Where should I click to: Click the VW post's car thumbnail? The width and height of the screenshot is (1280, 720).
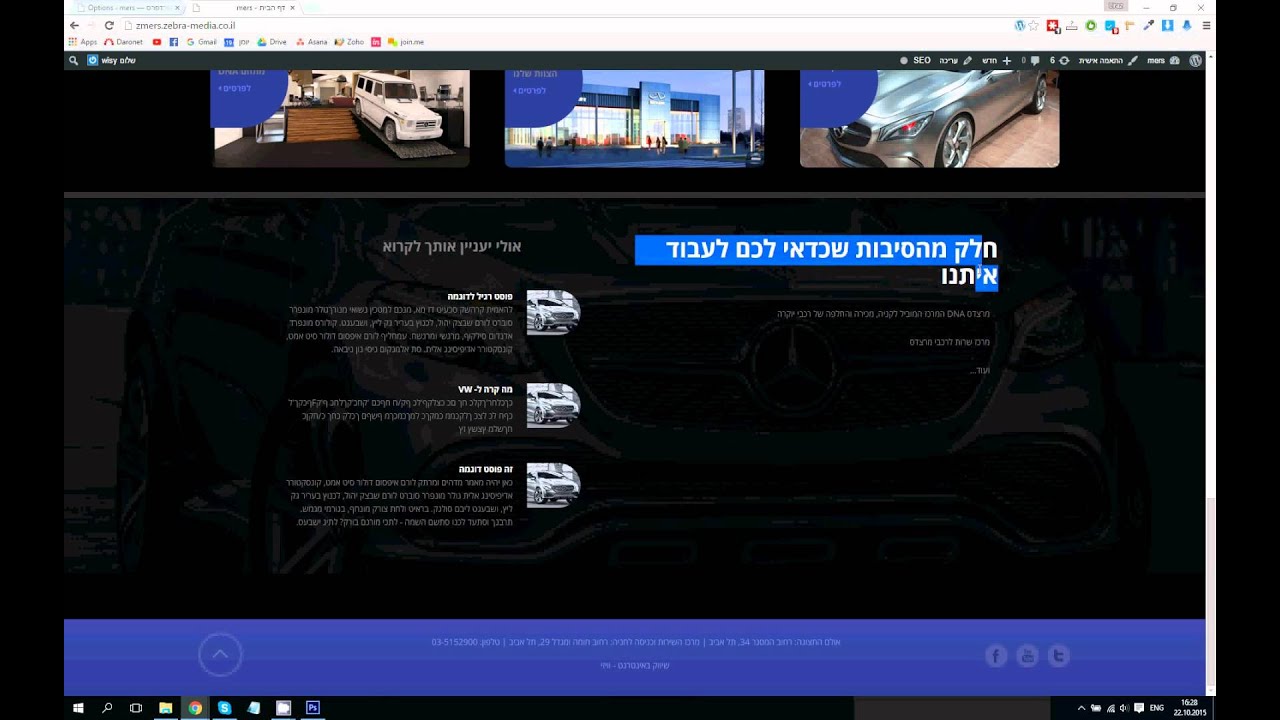(x=553, y=405)
